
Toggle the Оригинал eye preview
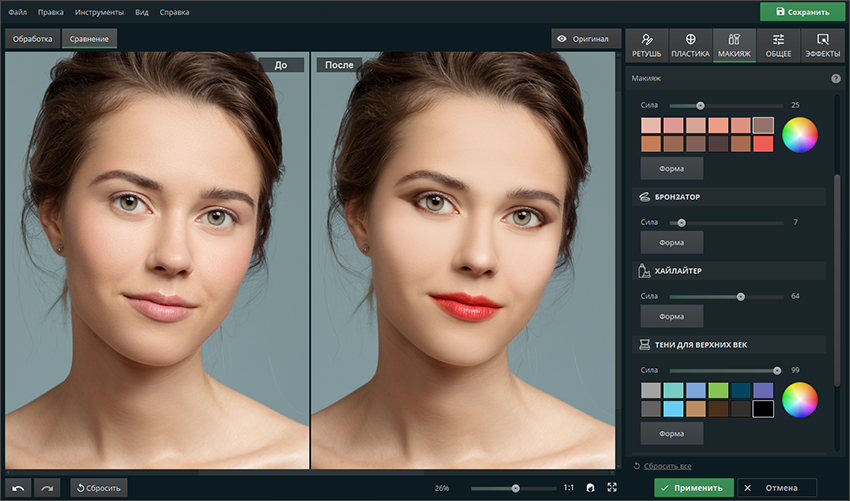pyautogui.click(x=583, y=39)
